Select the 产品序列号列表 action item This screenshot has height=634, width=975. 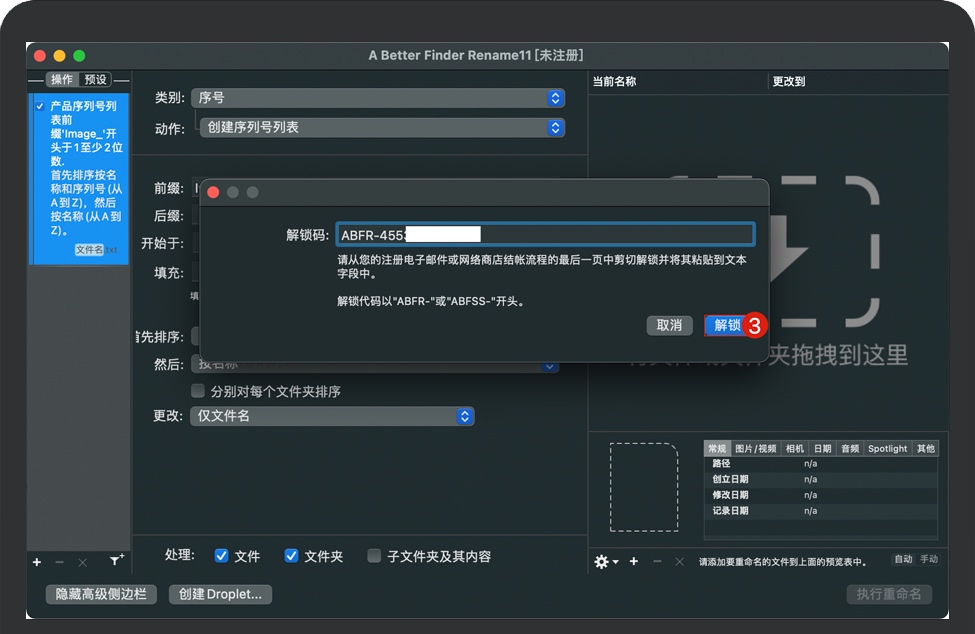pos(81,178)
